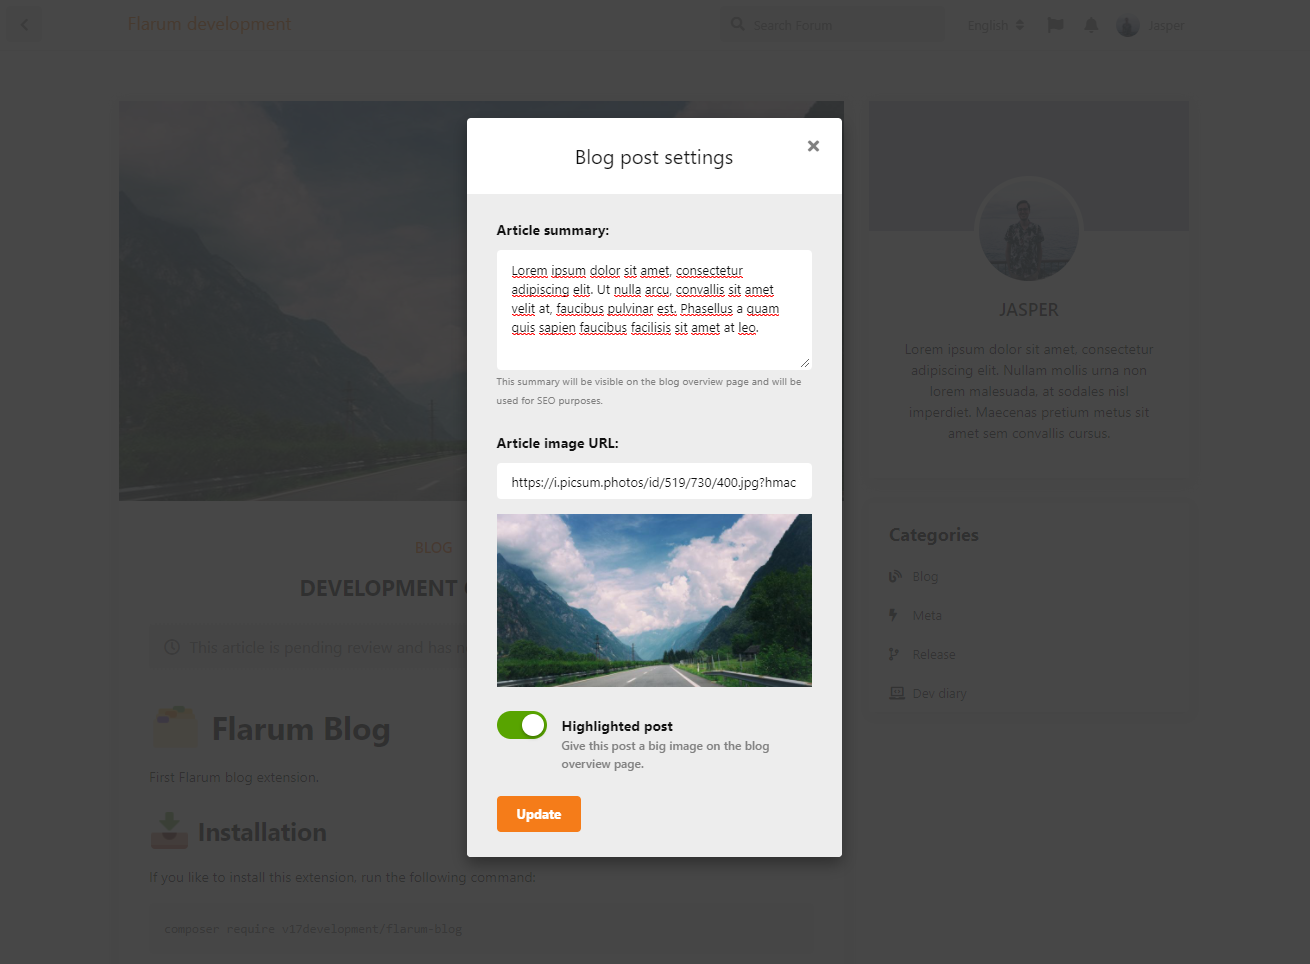Focus the Article summary text area

654,309
